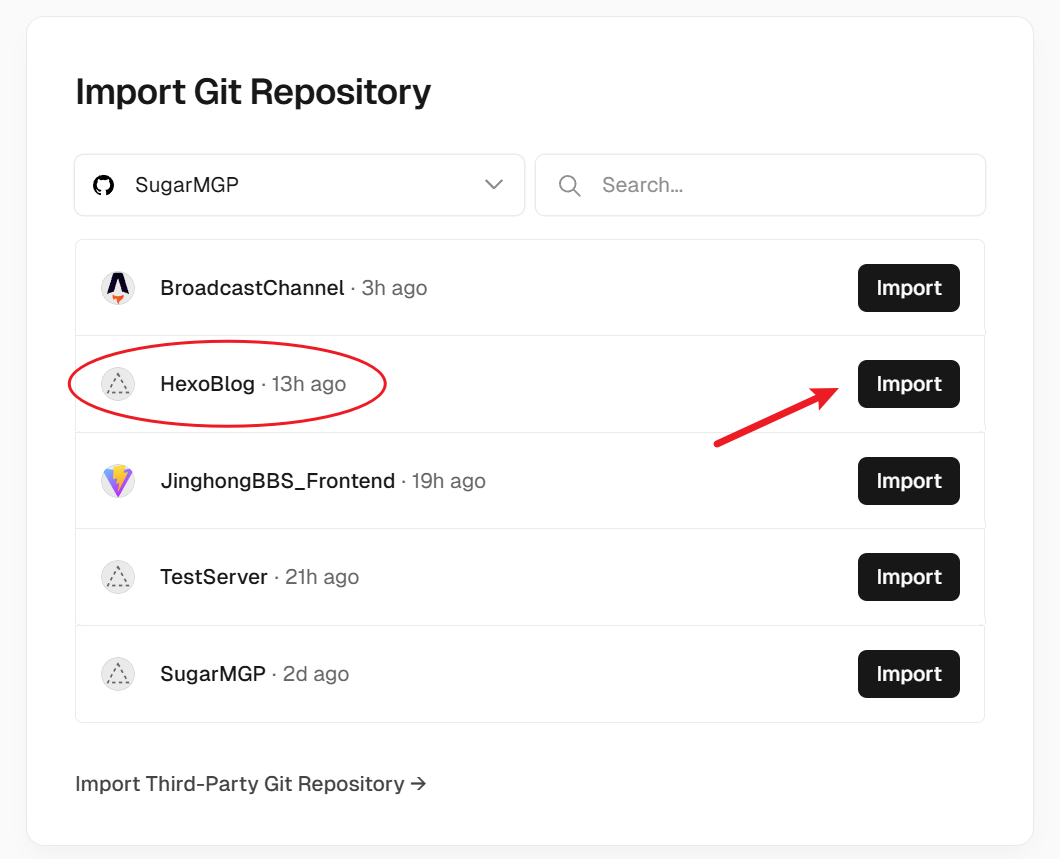Click the GitHub logo in account selector
1060x859 pixels.
(104, 185)
